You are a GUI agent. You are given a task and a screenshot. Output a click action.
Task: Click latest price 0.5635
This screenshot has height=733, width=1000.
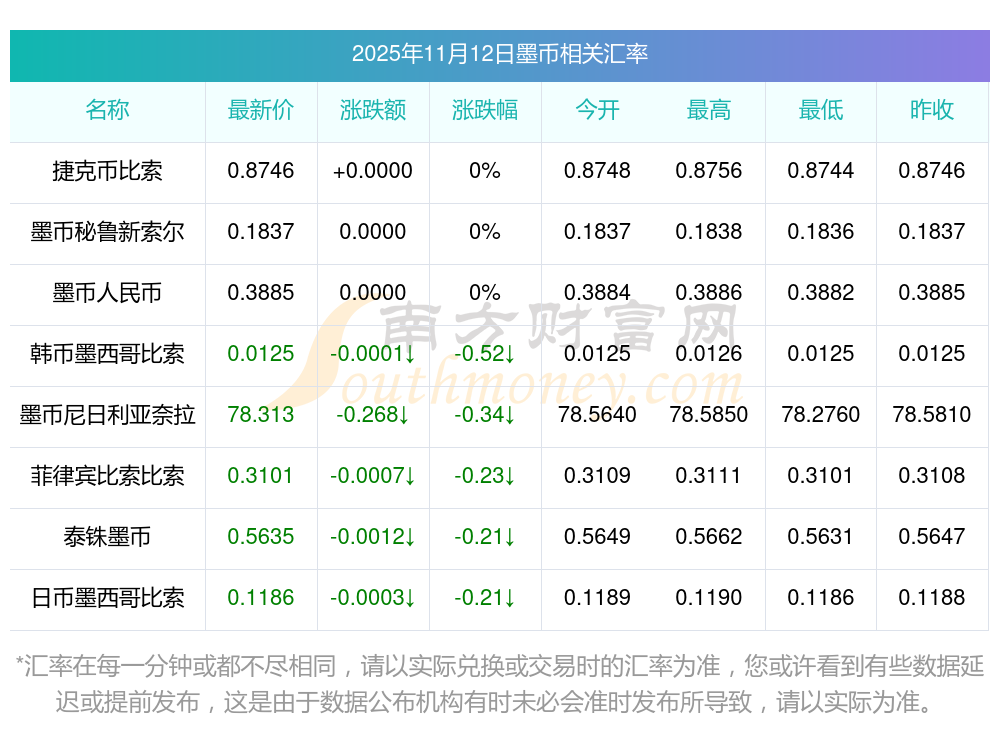[261, 537]
